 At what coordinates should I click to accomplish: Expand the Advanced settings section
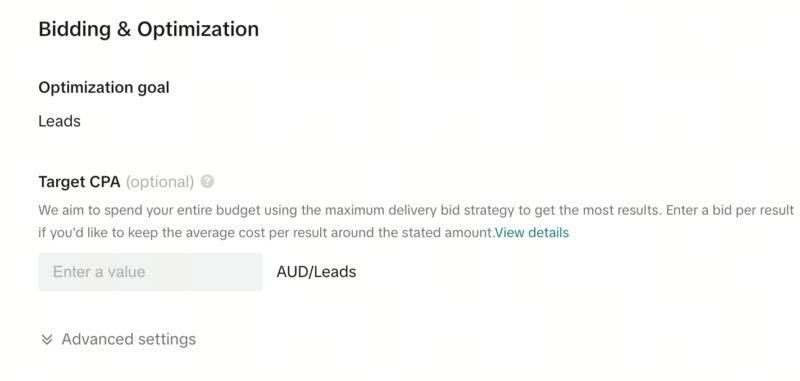pyautogui.click(x=118, y=339)
